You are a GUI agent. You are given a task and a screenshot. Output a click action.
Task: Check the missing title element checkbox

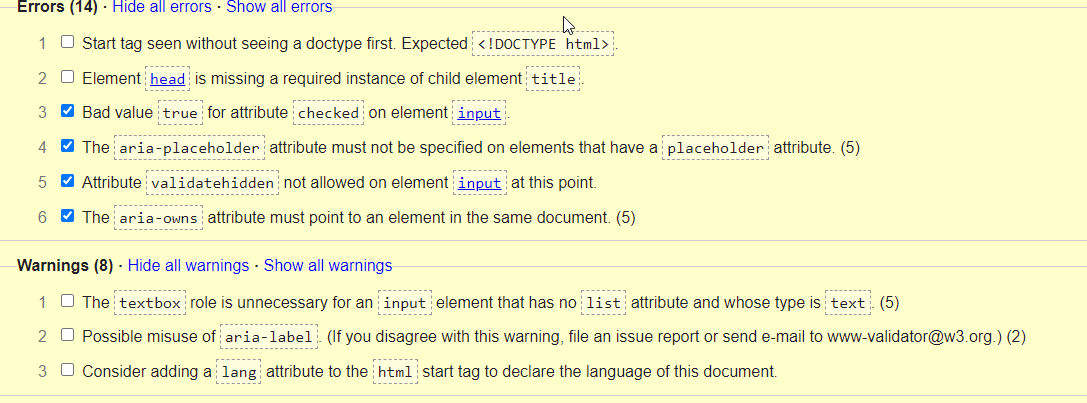(x=67, y=78)
